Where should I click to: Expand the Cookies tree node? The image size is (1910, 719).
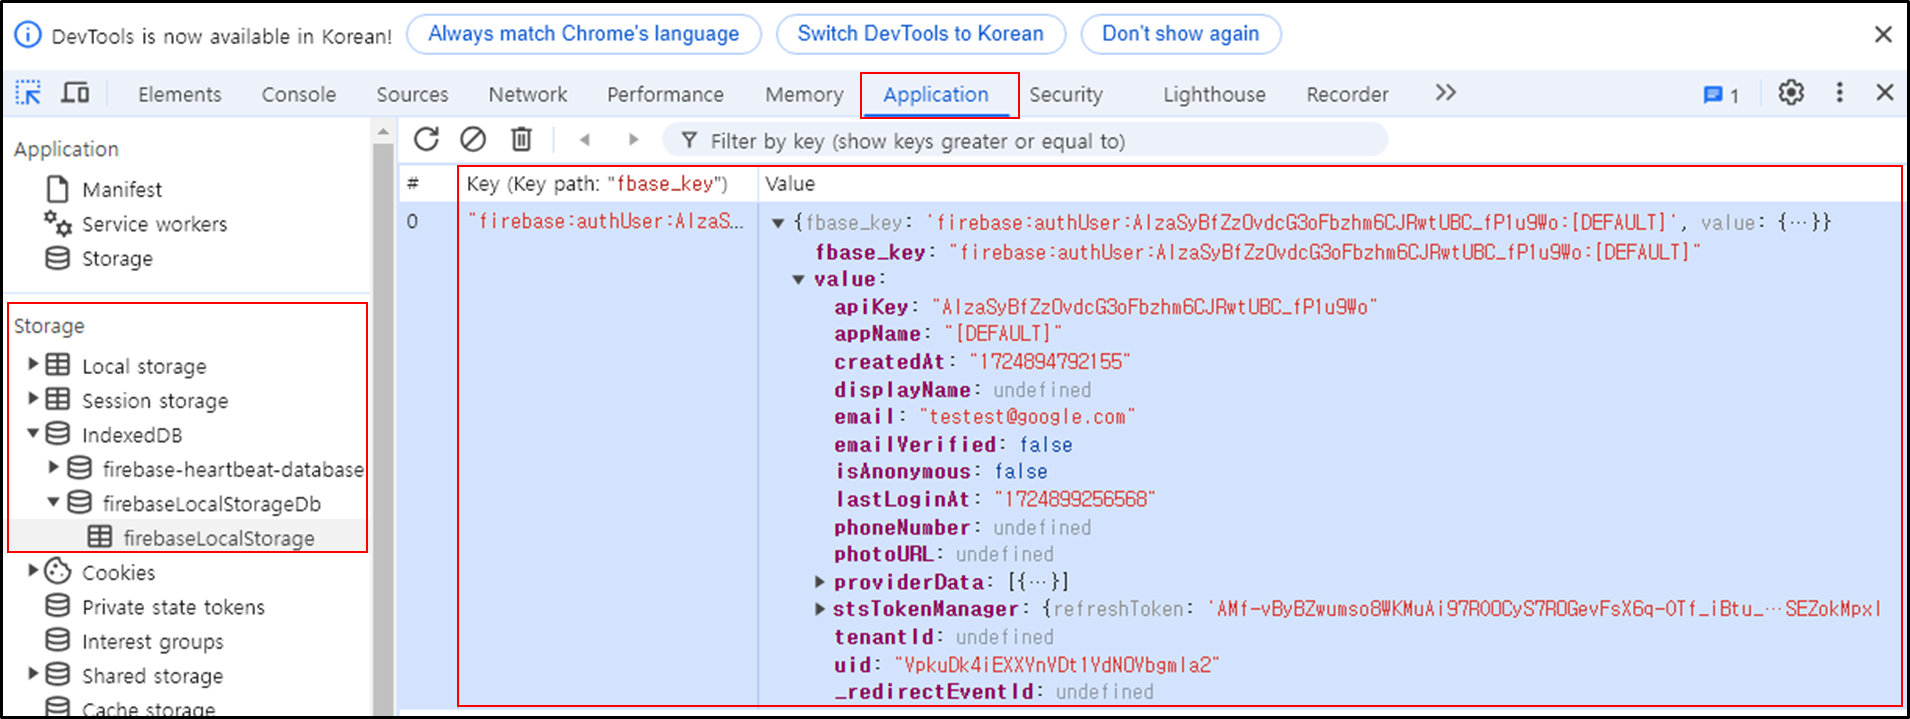pos(33,570)
